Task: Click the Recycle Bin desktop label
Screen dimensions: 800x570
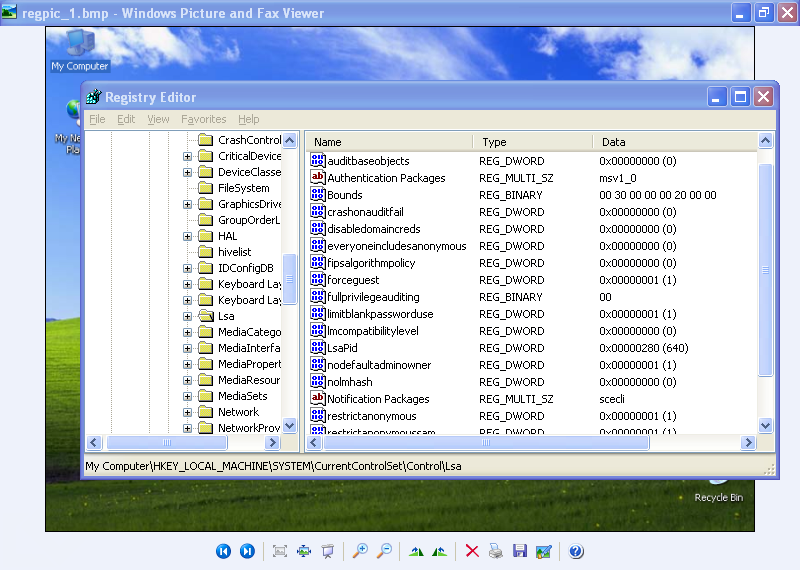Action: [x=718, y=498]
